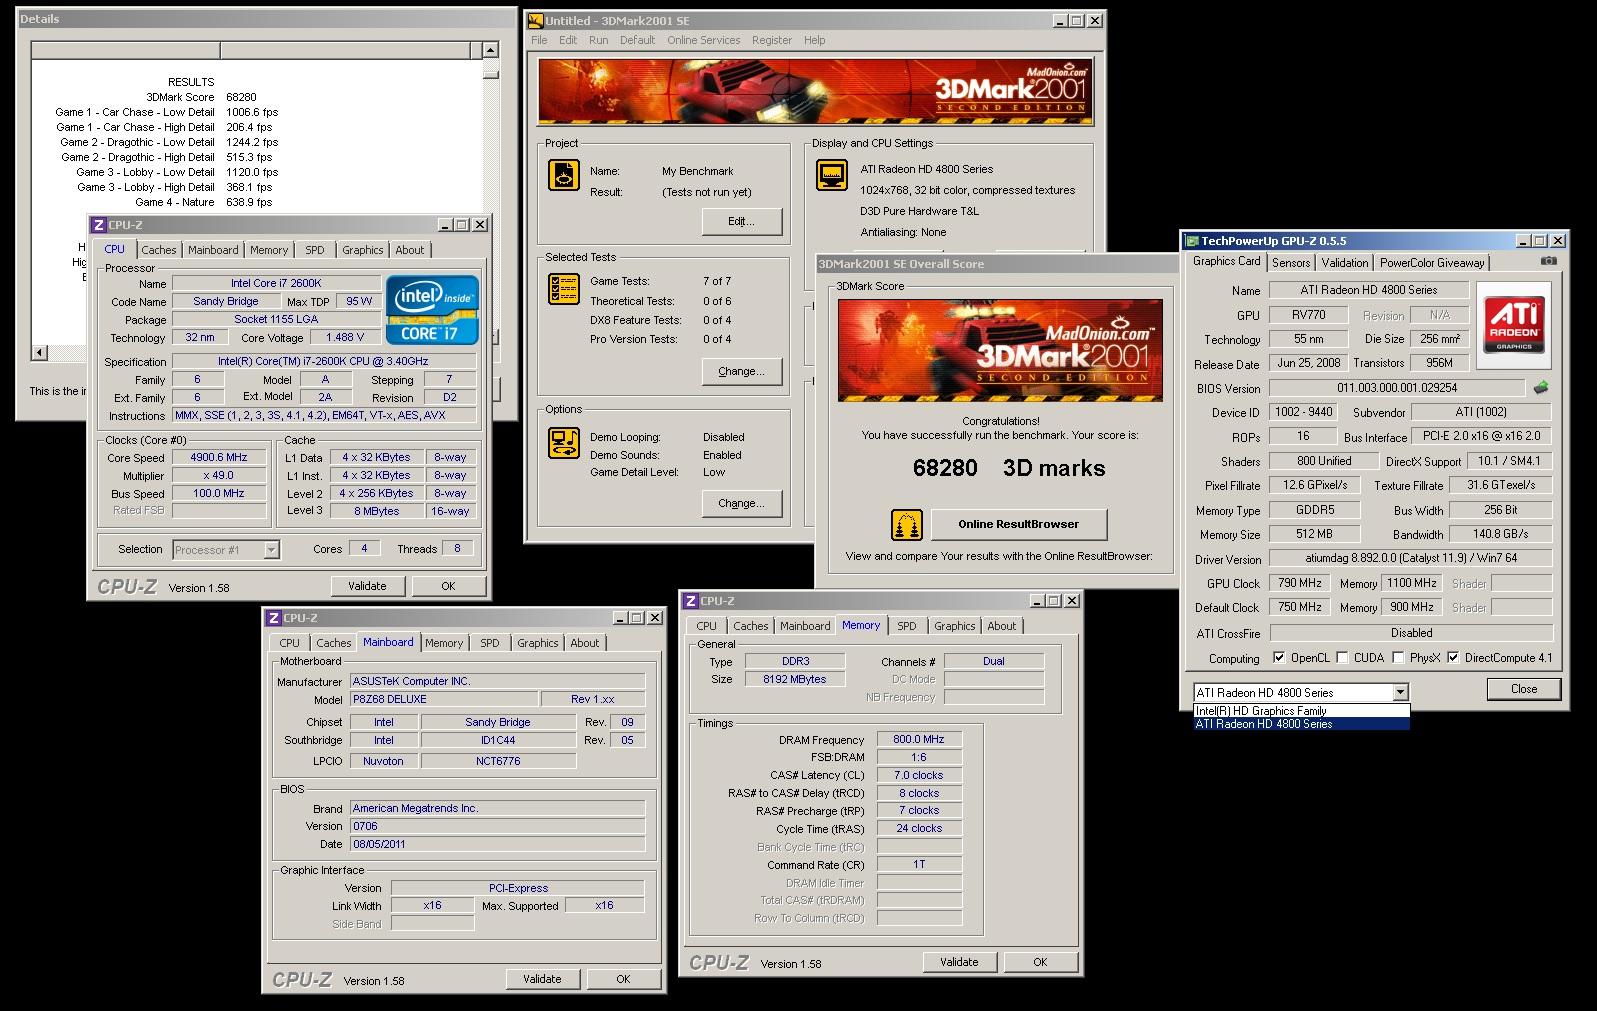
Task: Click the first column header in Details window
Action: point(125,50)
